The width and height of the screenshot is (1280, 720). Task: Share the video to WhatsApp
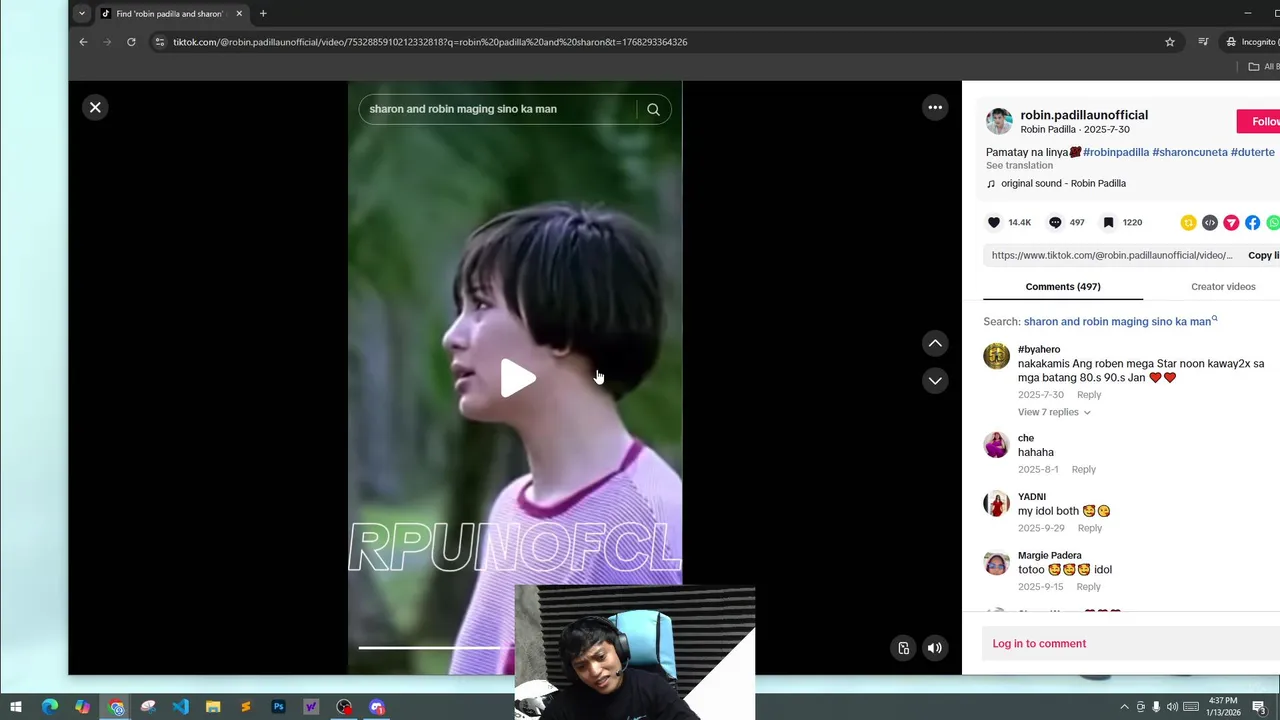click(x=1273, y=223)
